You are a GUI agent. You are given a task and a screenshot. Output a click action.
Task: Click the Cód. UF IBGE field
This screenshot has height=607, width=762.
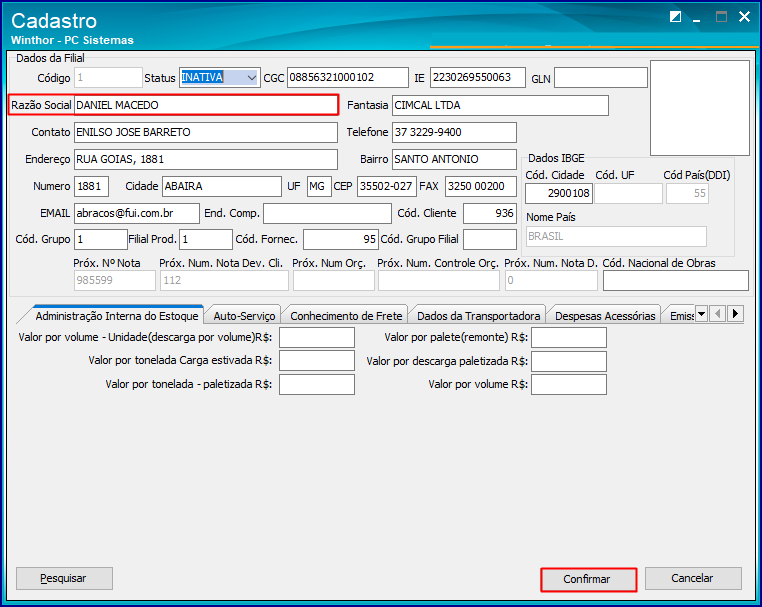point(628,193)
